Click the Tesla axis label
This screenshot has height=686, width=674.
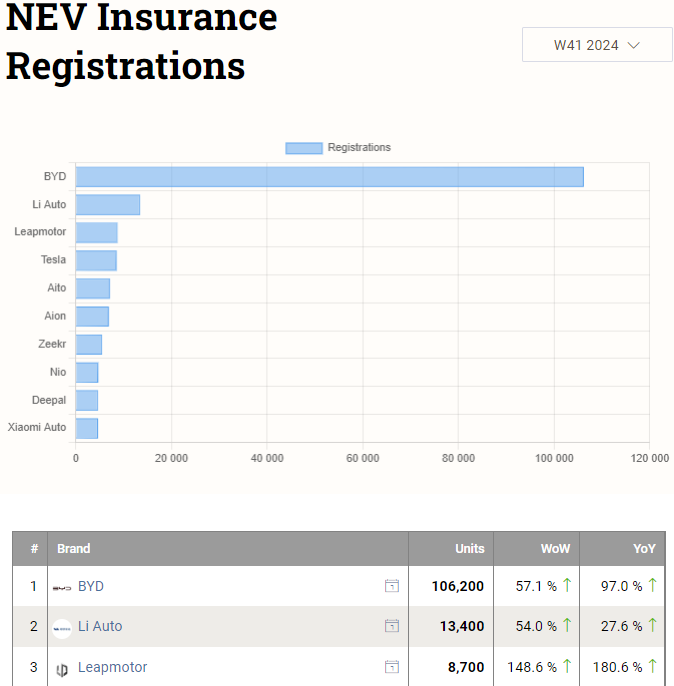coord(53,260)
